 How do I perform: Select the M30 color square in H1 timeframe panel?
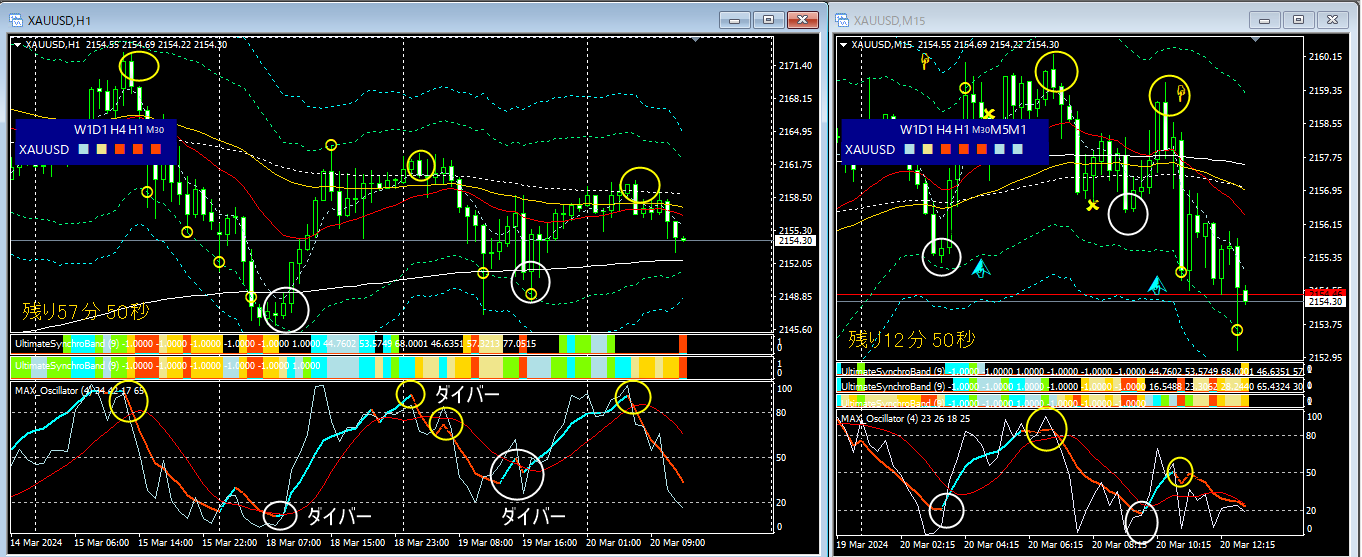pos(155,149)
